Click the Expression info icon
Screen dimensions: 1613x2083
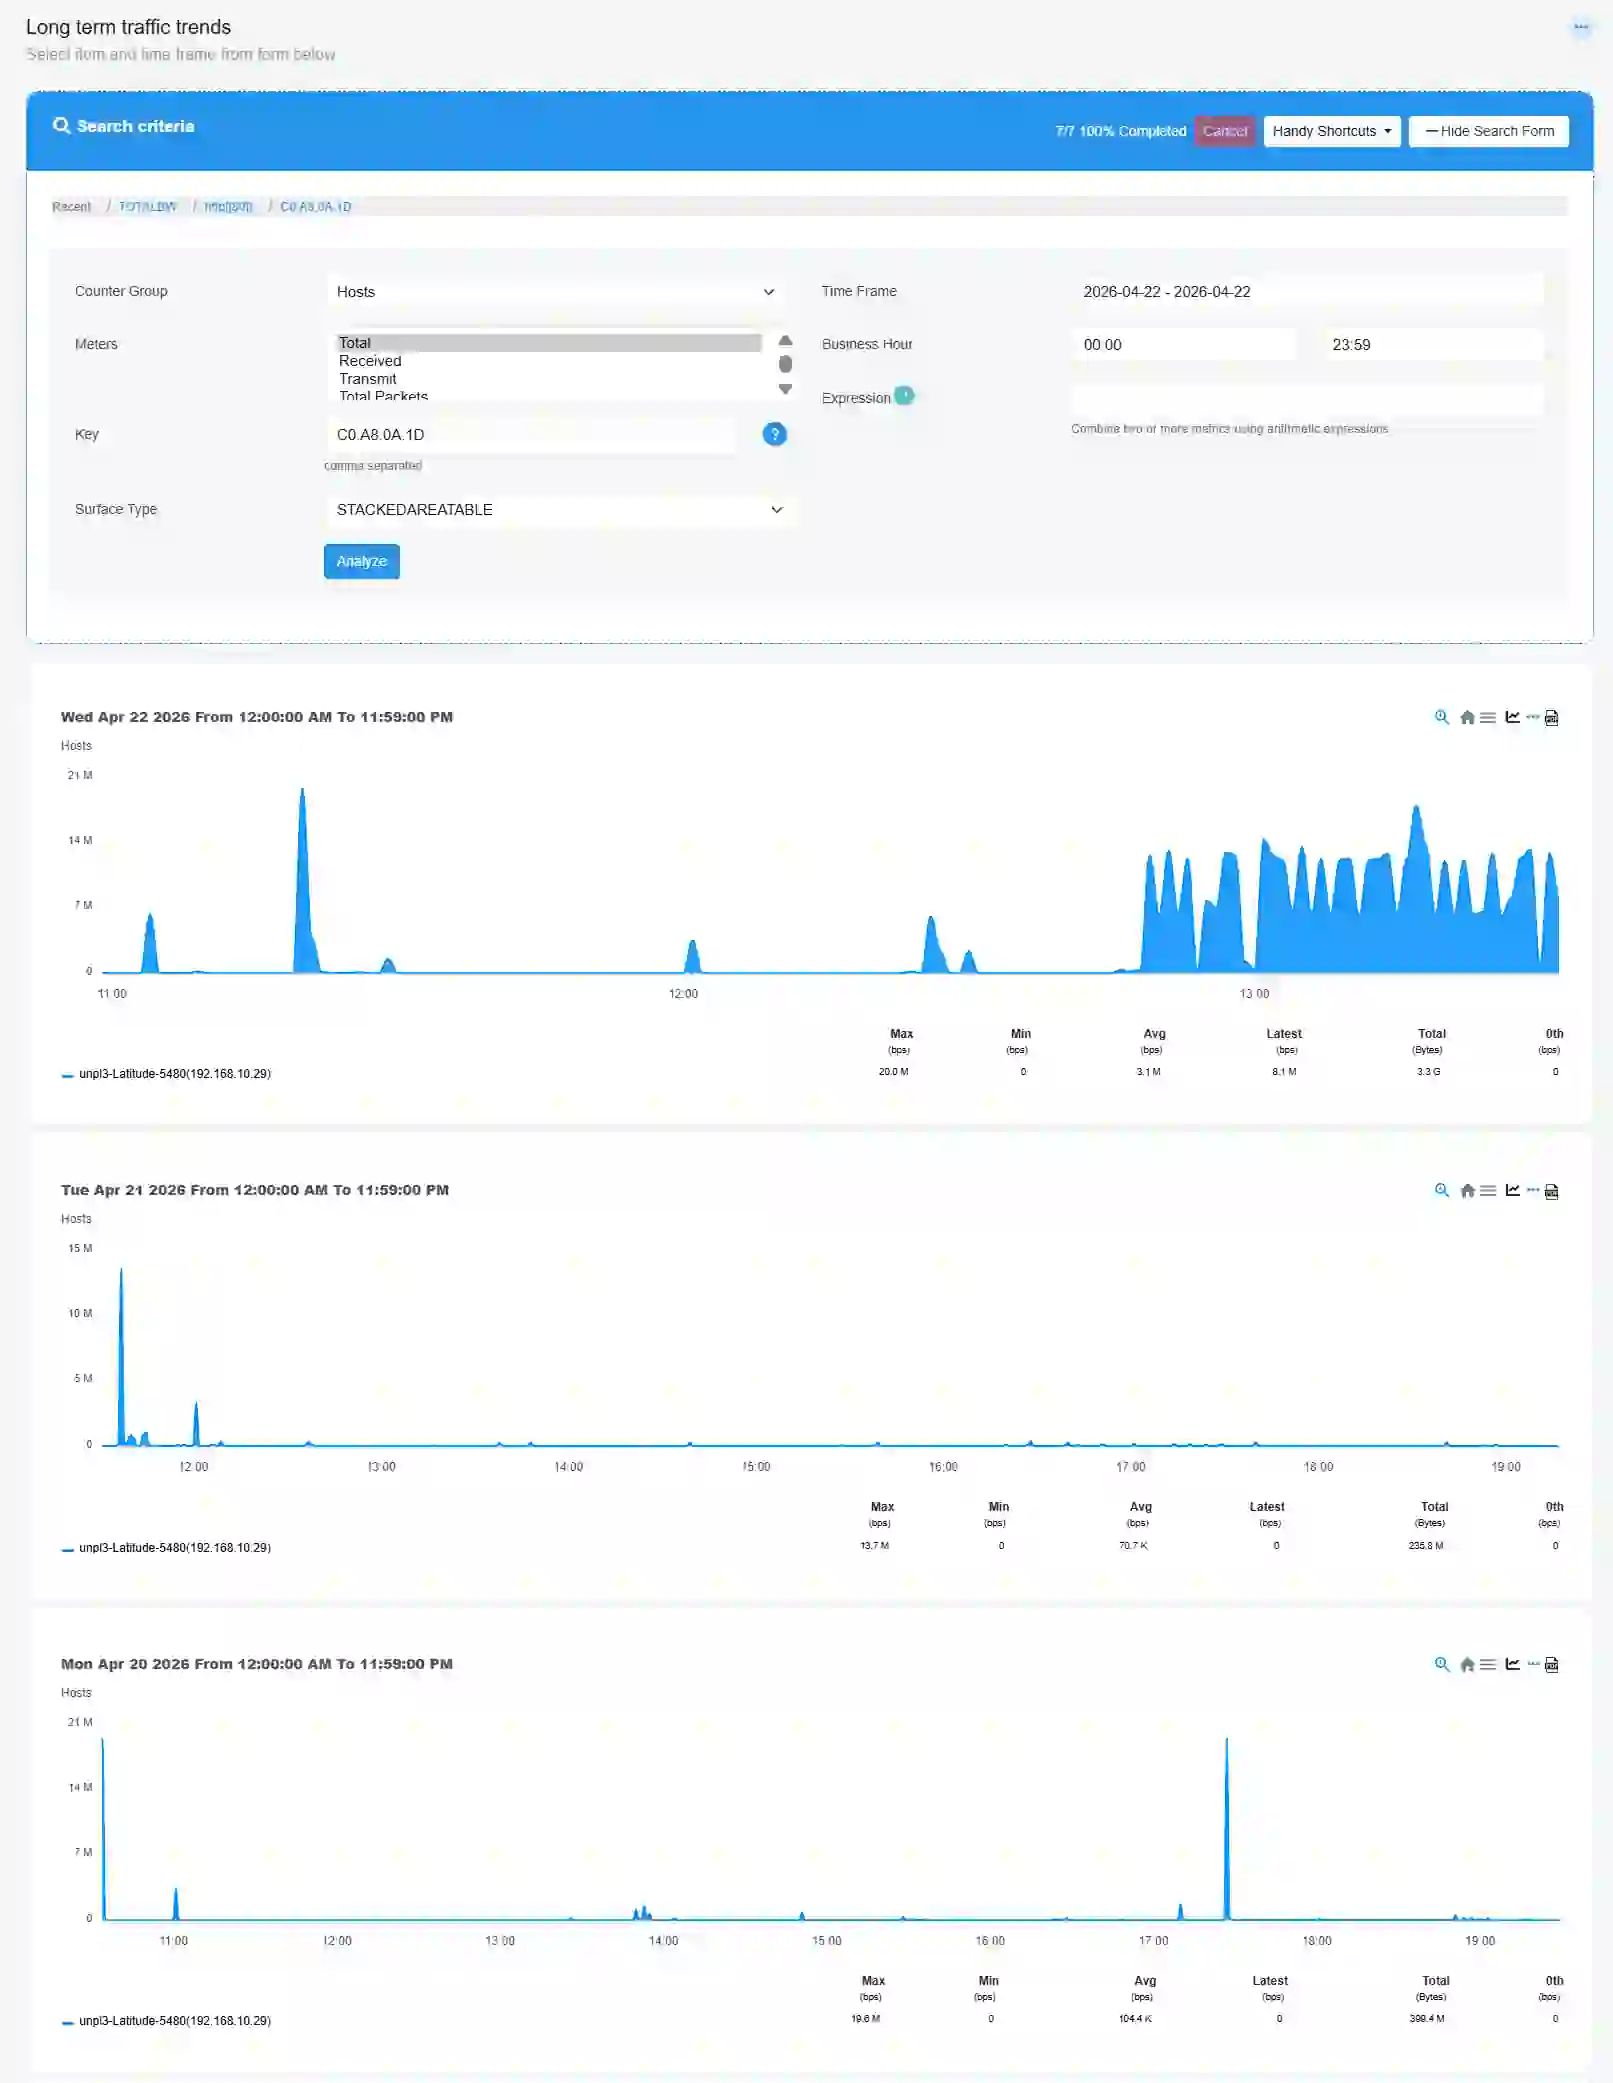point(904,395)
